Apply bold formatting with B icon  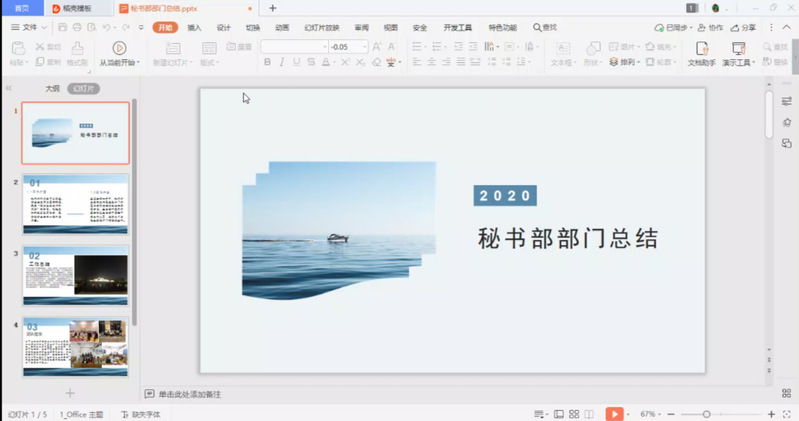[x=267, y=62]
